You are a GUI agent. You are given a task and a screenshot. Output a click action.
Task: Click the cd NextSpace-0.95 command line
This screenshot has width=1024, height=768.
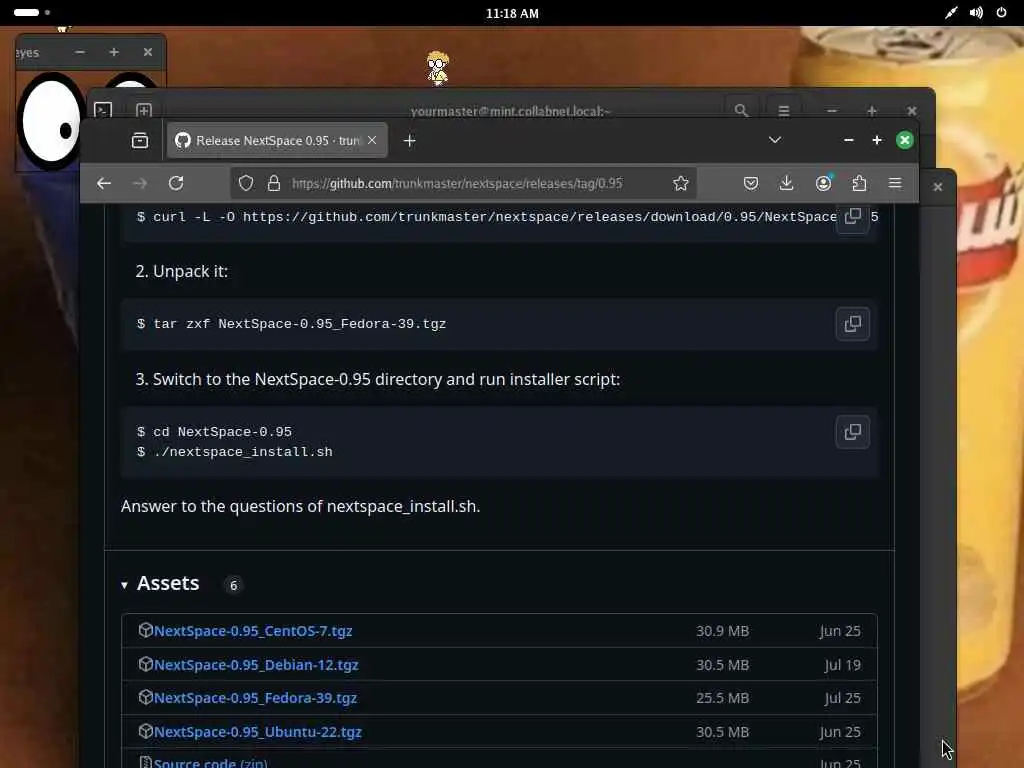[222, 432]
